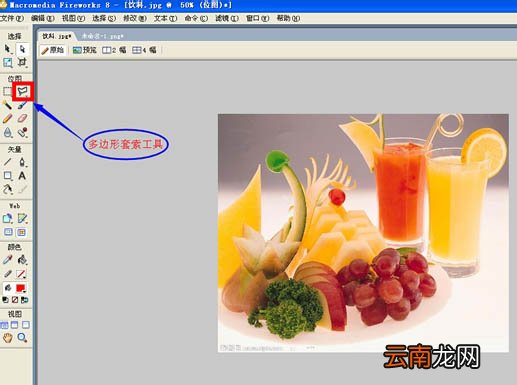Switch to full screen with menus mode
Screen dimensions: 517x385
click(x=15, y=325)
